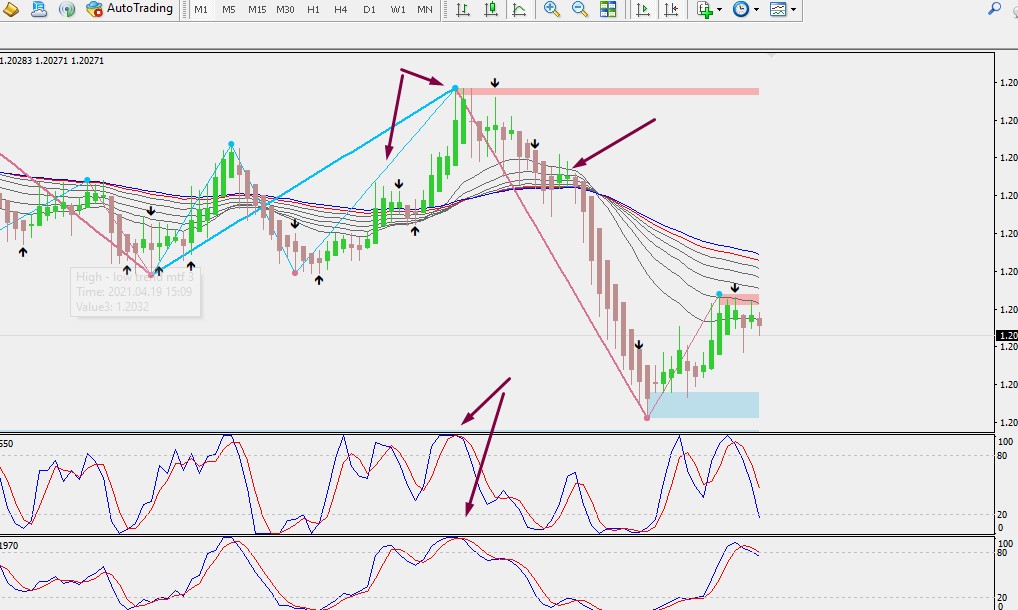Viewport: 1018px width, 610px height.
Task: Toggle the Chart Shift icon
Action: point(671,9)
